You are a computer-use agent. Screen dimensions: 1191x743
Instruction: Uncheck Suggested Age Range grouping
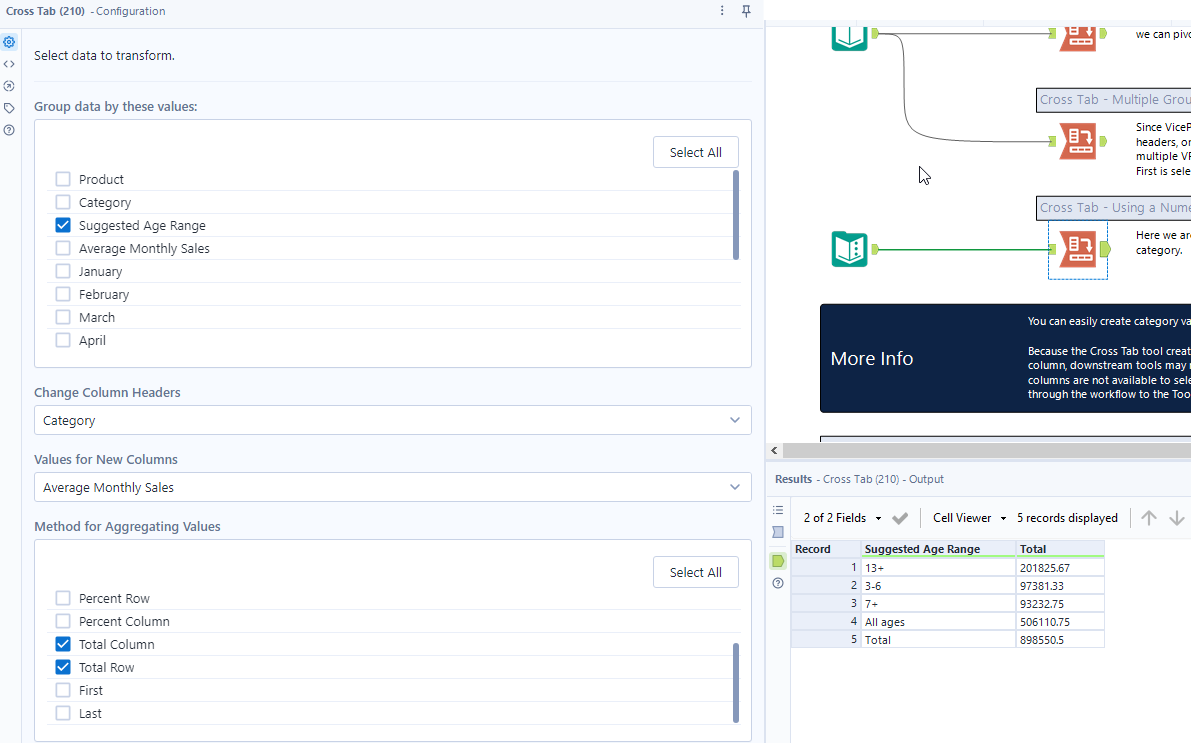point(63,225)
